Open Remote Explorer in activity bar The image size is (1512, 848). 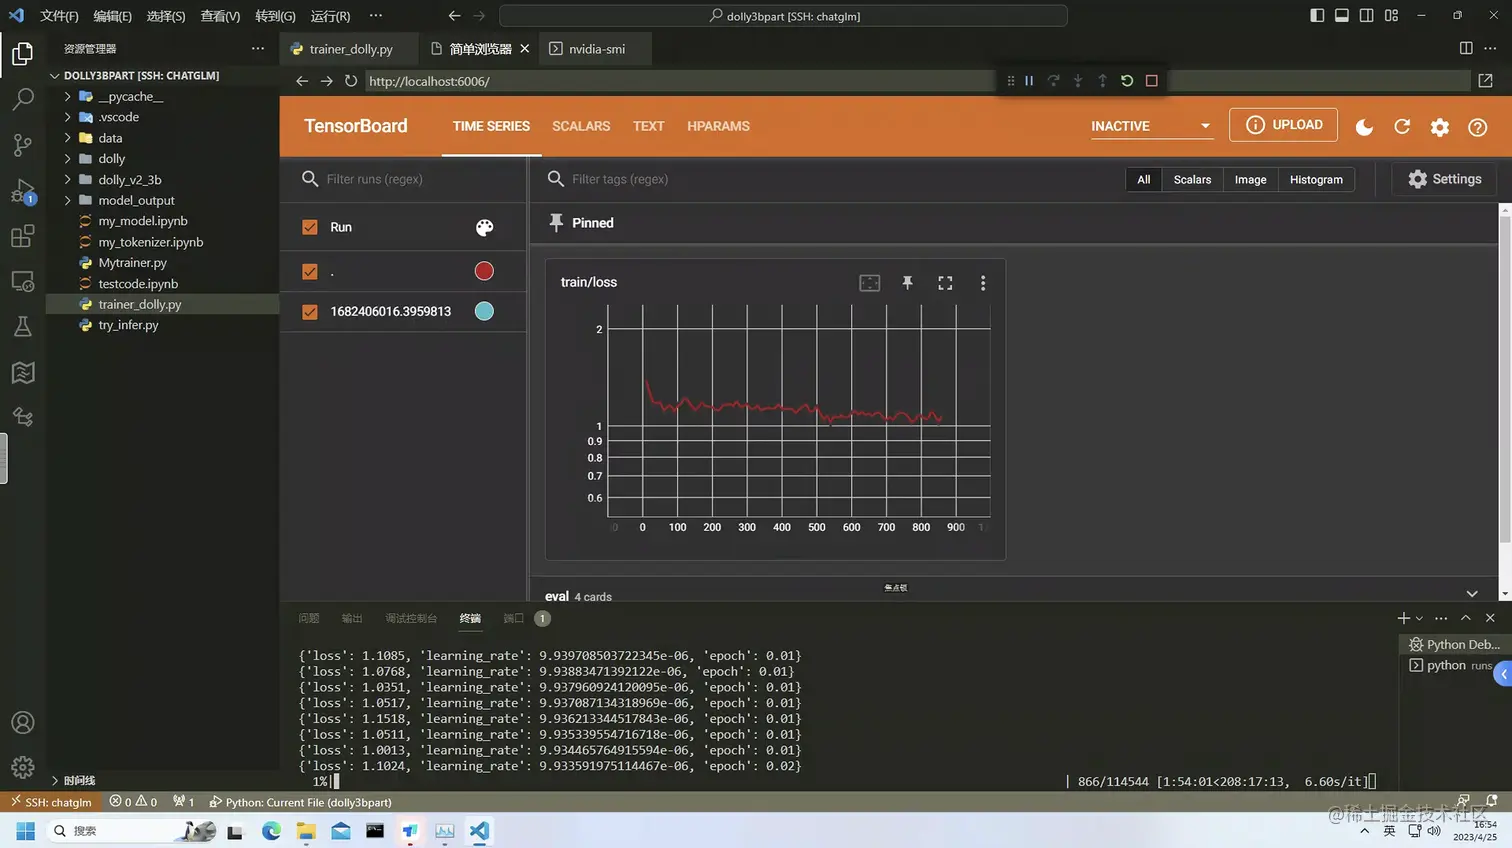click(22, 281)
